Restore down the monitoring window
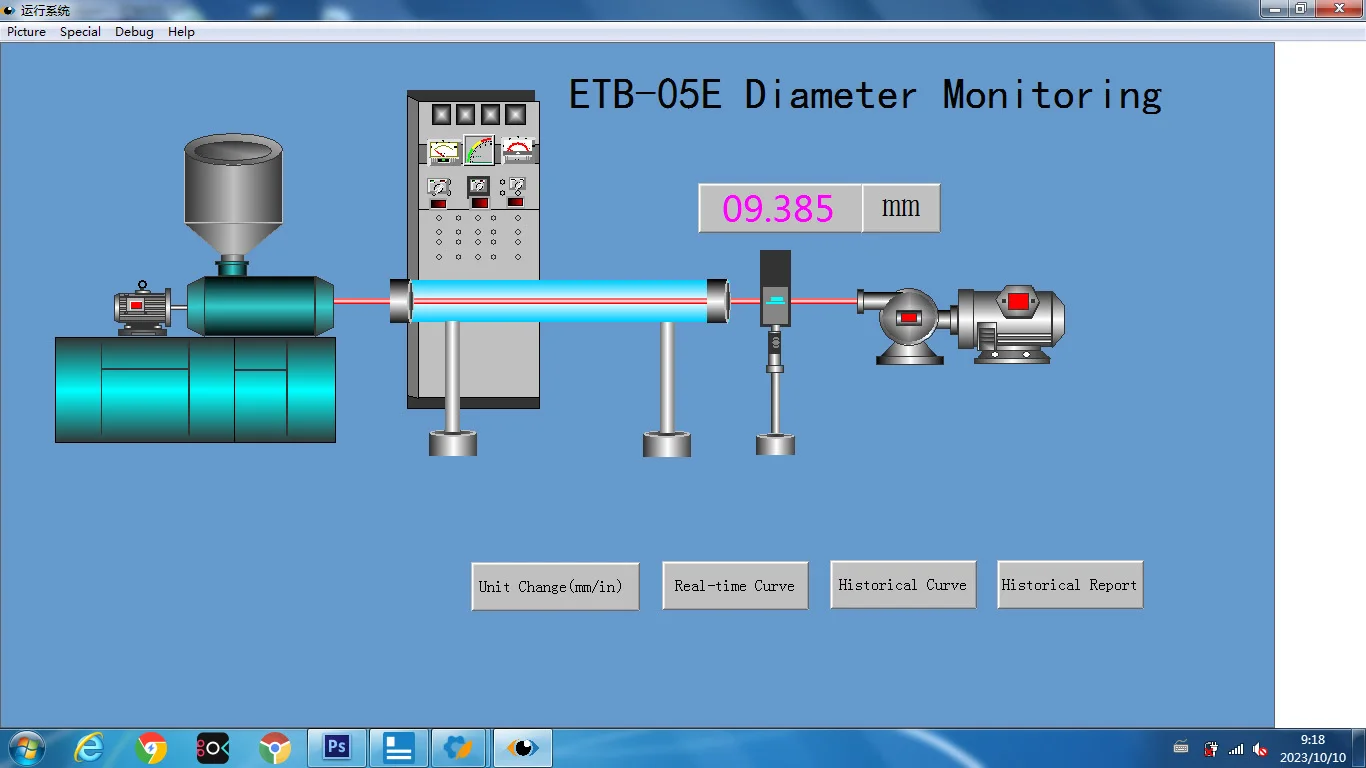 pos(1301,9)
